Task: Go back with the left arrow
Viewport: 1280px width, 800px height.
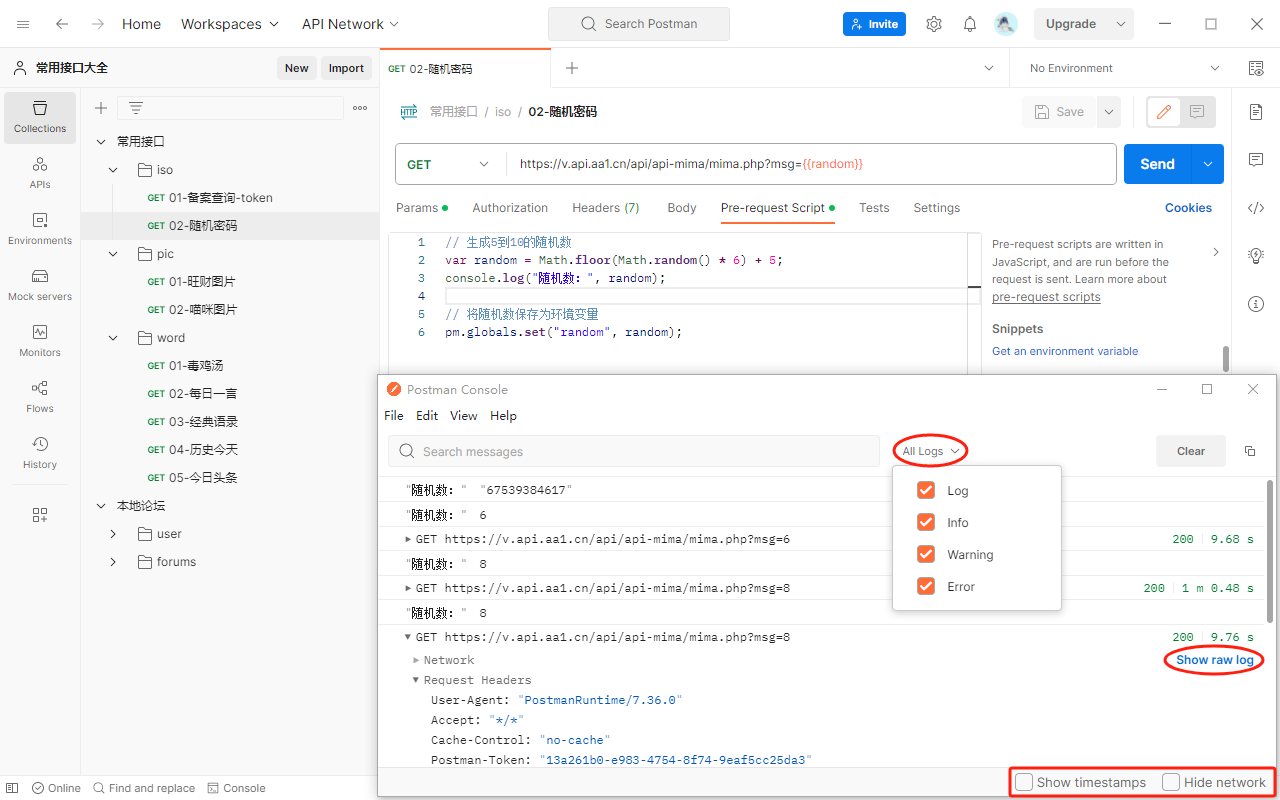Action: 62,24
